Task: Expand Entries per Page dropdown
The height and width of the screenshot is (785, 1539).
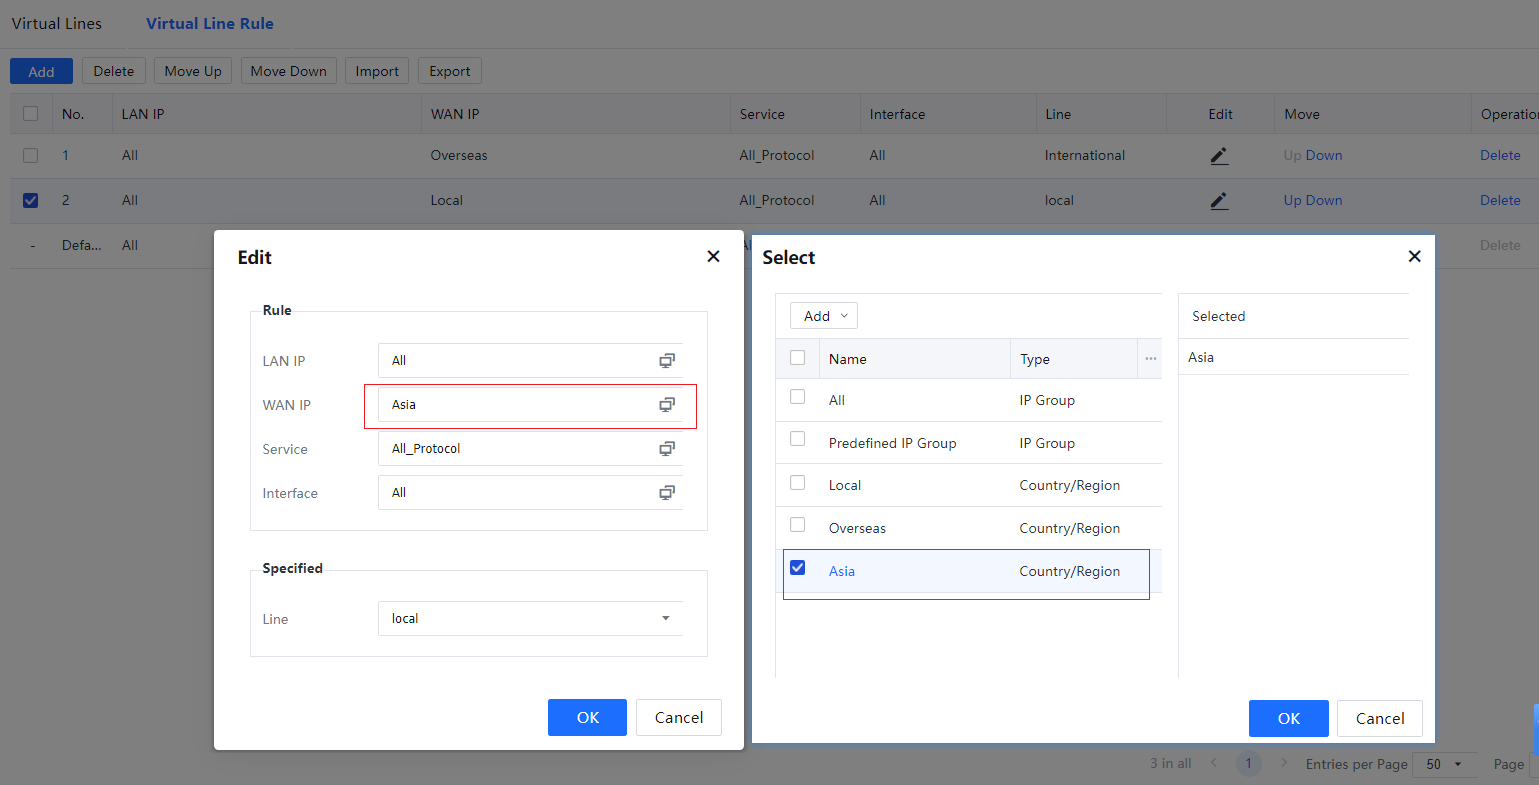Action: [x=1445, y=764]
